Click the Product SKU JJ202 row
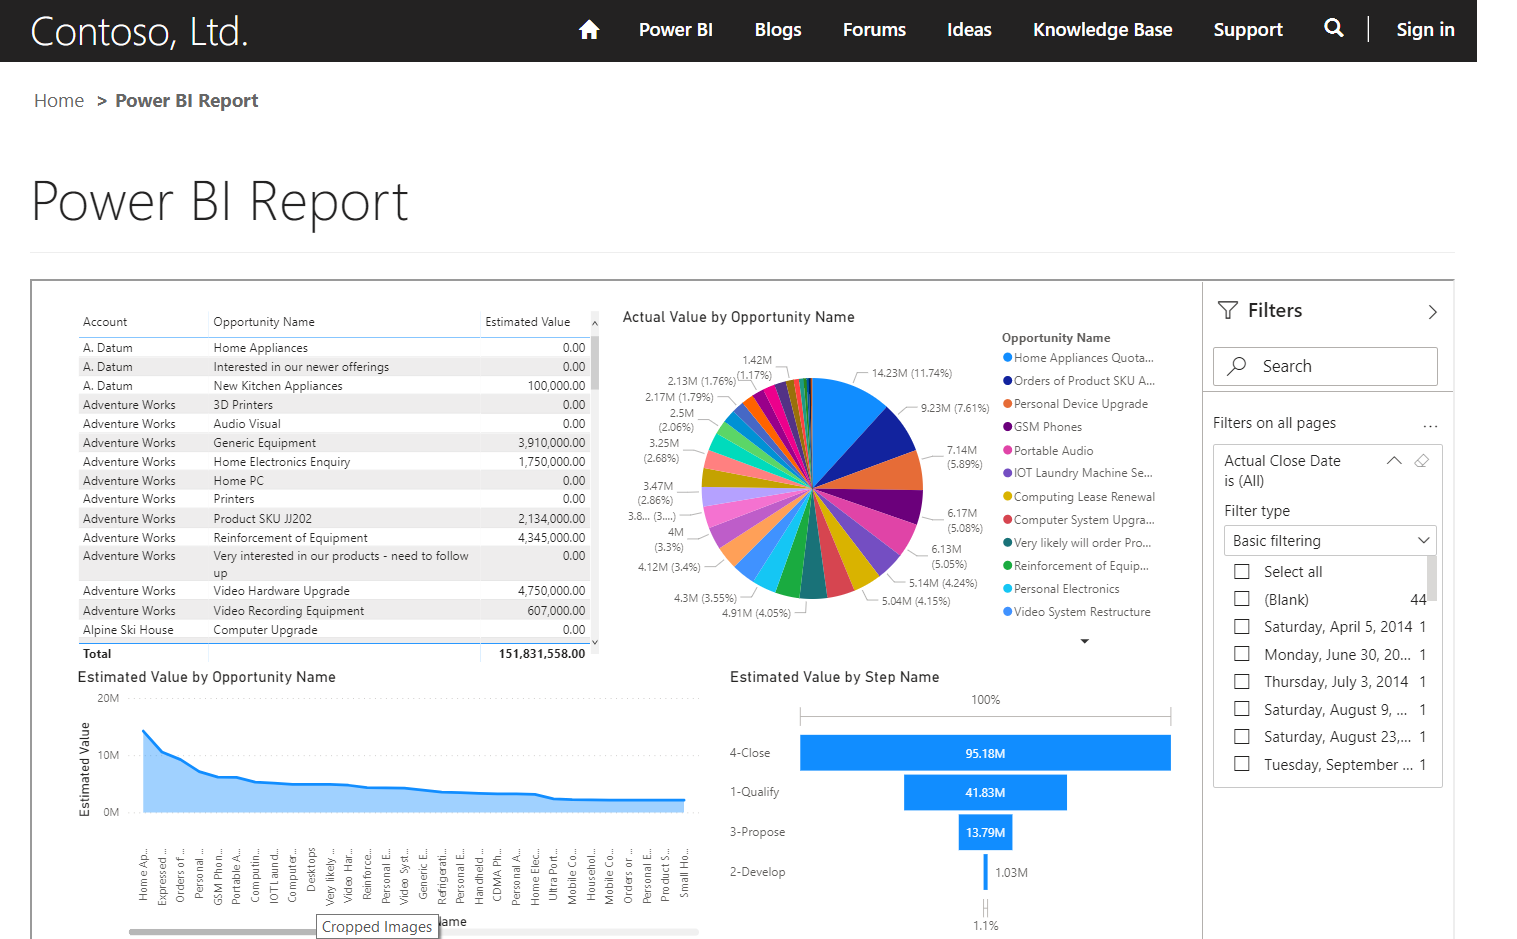Image resolution: width=1517 pixels, height=939 pixels. click(x=334, y=519)
